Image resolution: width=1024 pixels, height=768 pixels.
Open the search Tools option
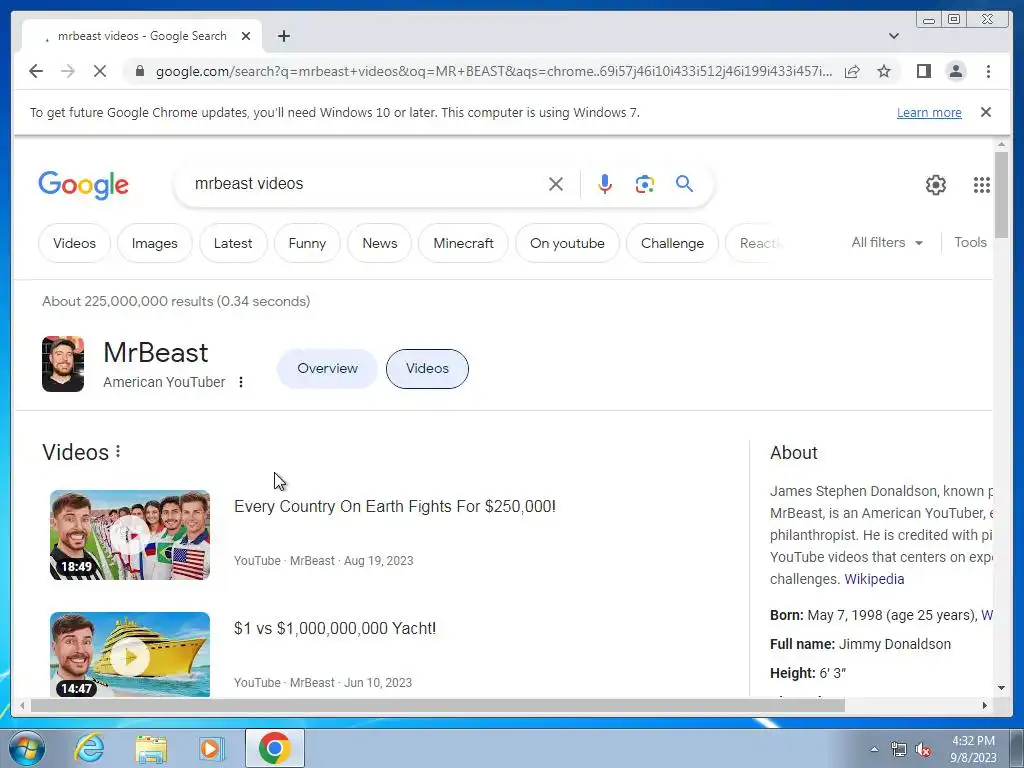click(x=970, y=243)
